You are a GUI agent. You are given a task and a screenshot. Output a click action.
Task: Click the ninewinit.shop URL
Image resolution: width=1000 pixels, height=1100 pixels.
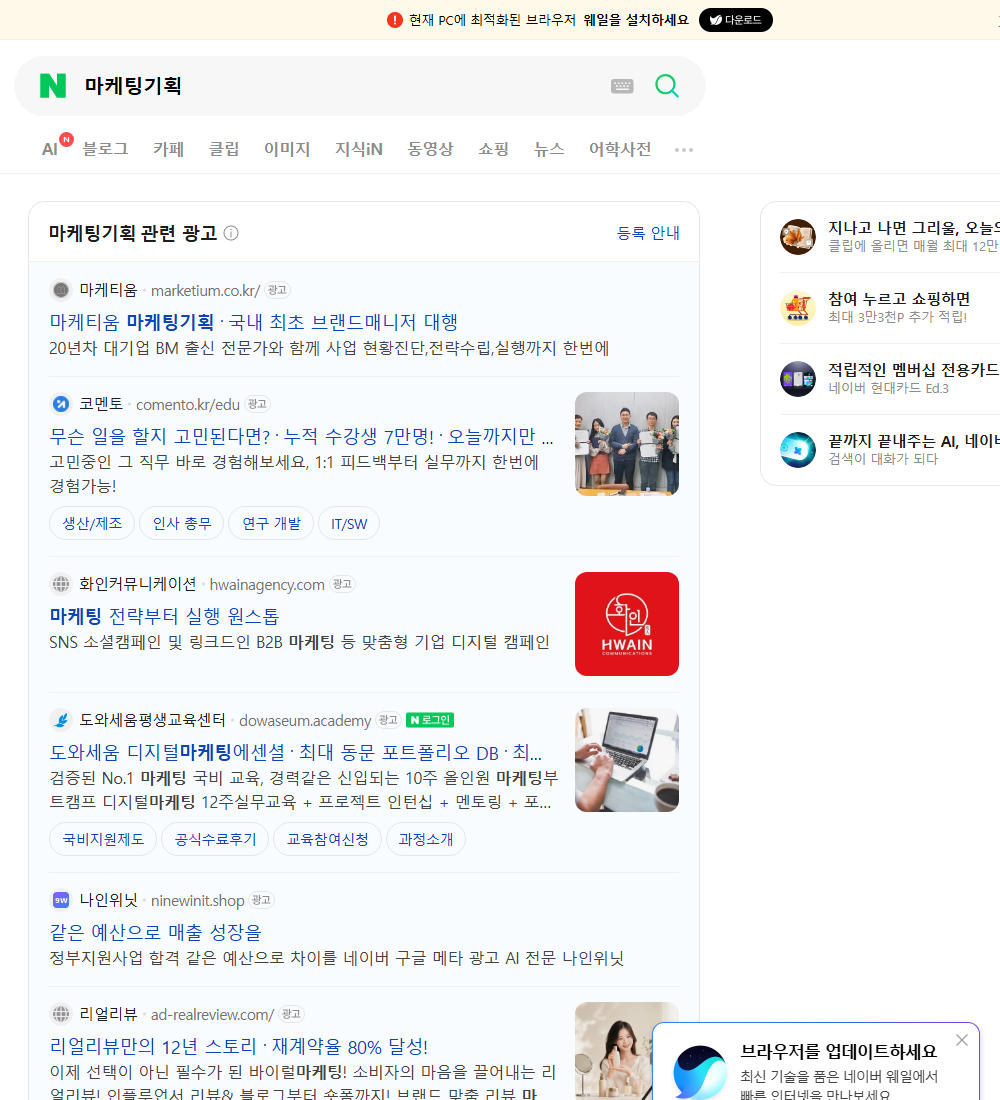pos(197,900)
